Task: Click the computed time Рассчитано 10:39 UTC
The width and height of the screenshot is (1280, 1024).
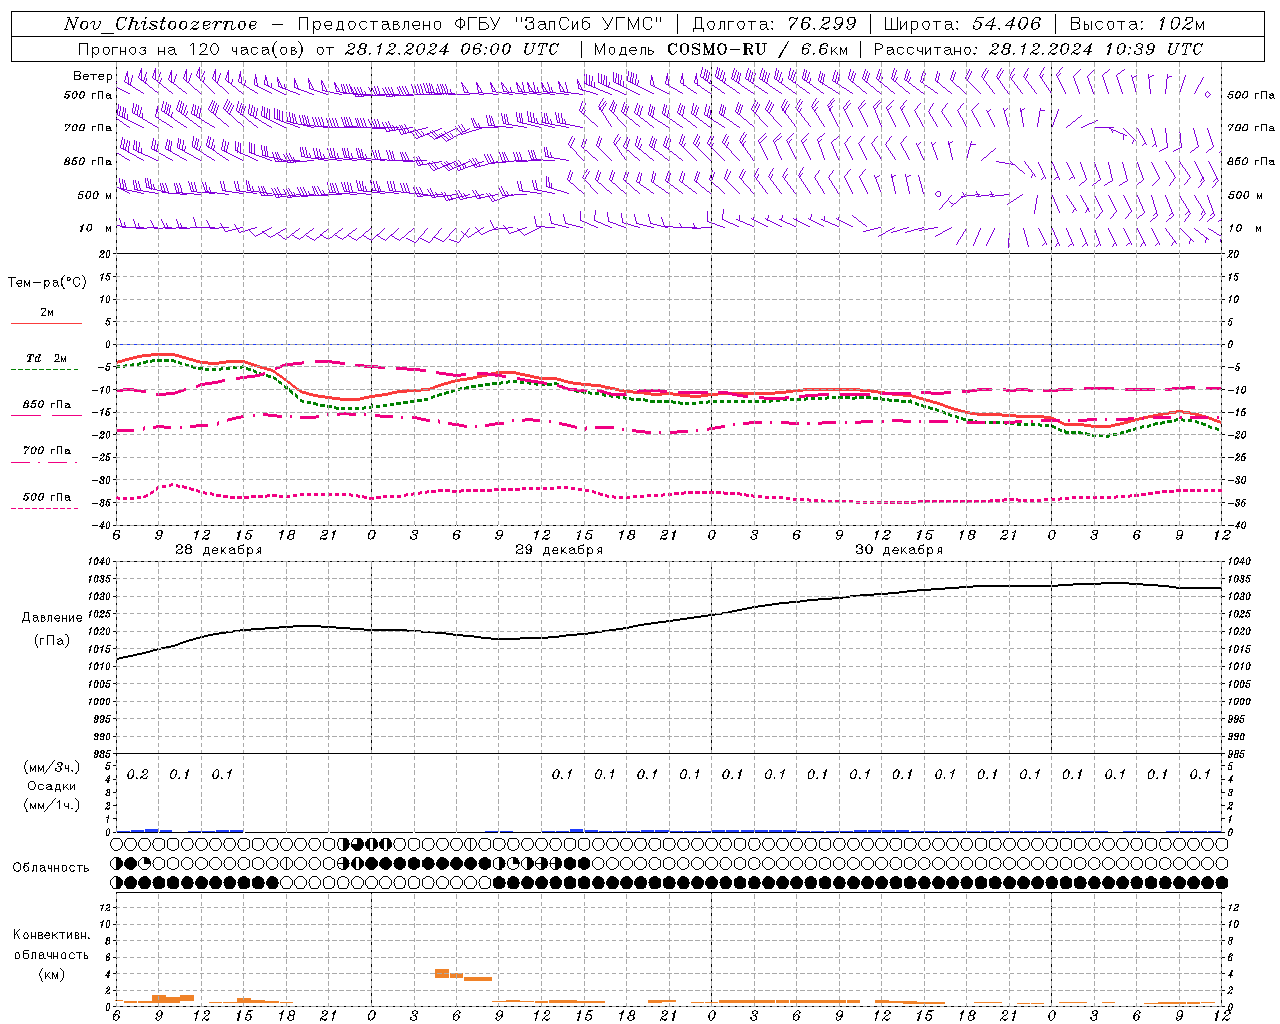Action: pyautogui.click(x=1038, y=49)
